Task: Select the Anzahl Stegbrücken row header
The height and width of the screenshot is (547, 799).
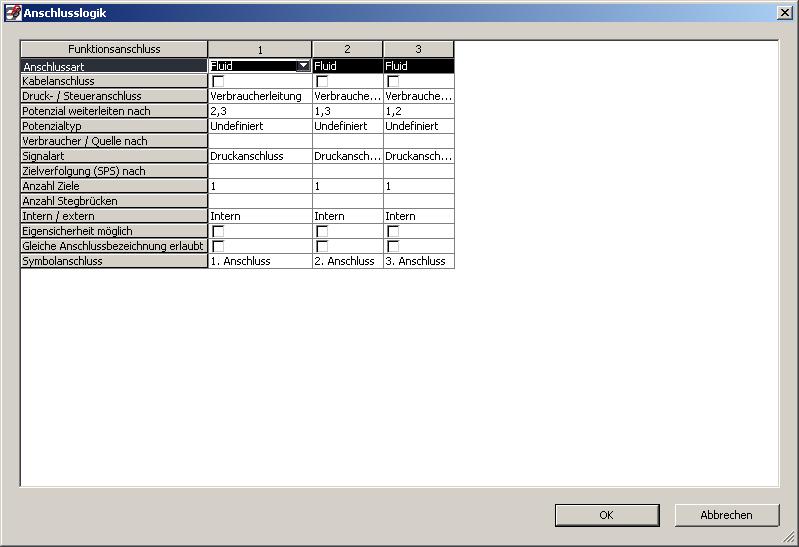Action: click(x=114, y=201)
